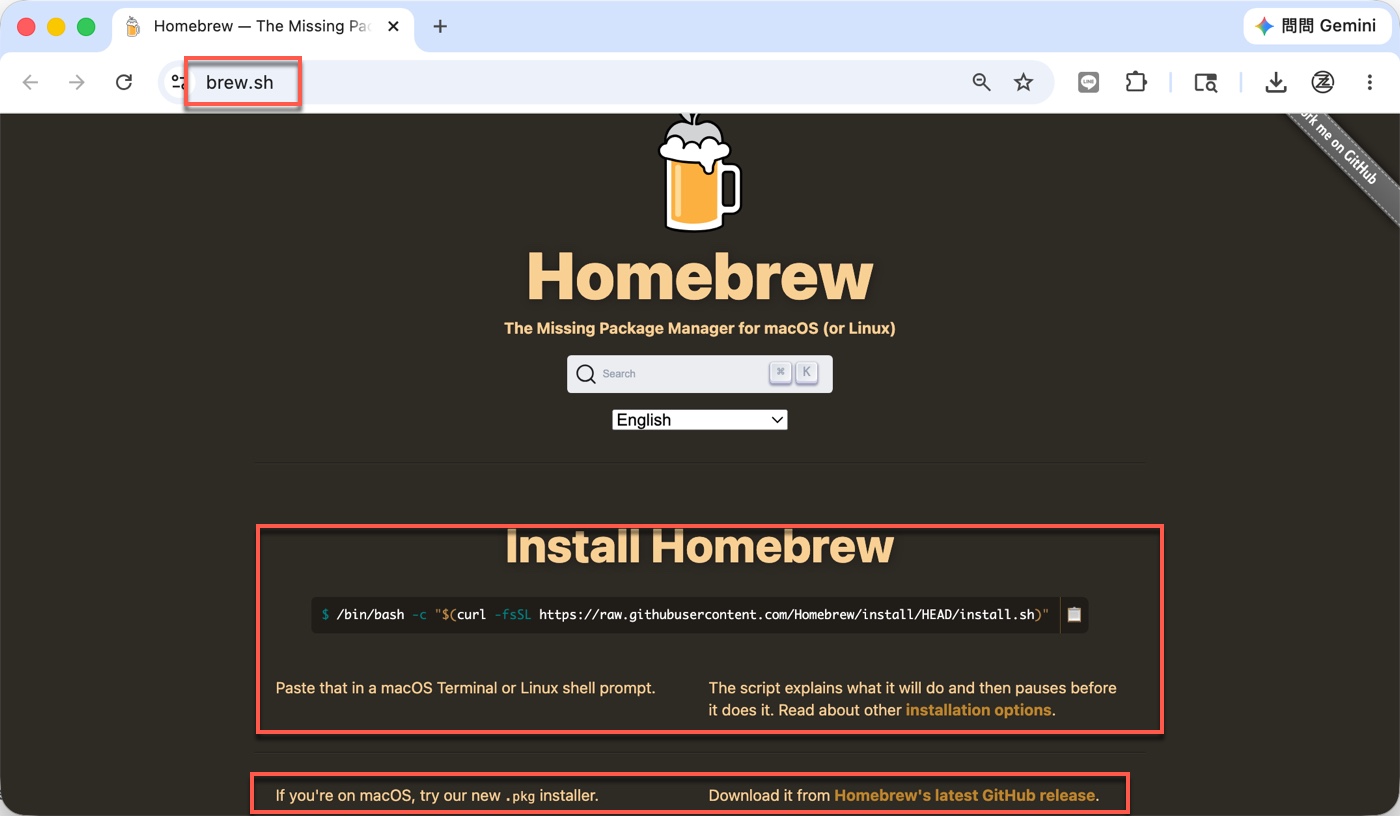Viewport: 1400px width, 816px height.
Task: Open Homebrew's latest GitHub release link
Action: coord(964,796)
